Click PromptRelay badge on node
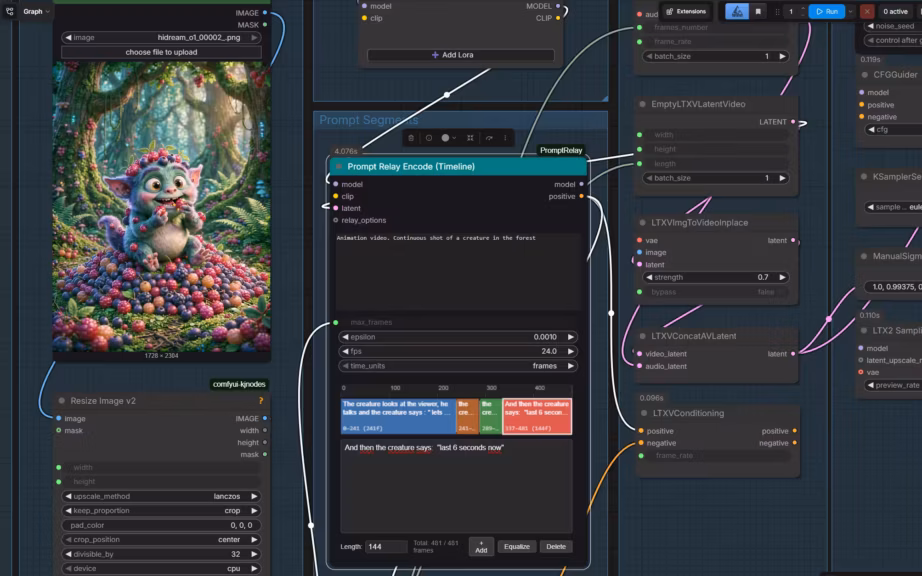The width and height of the screenshot is (922, 576). point(561,150)
